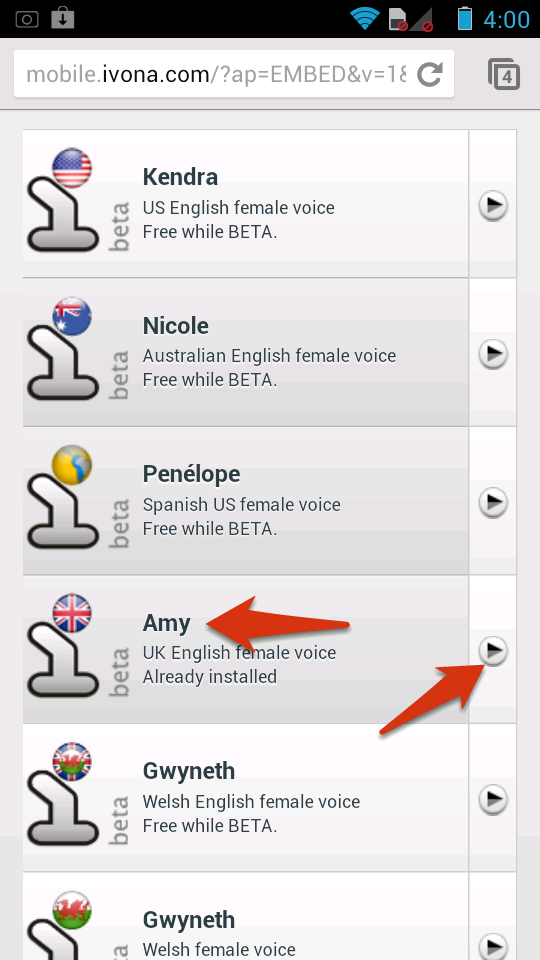Tap the Kendra US flag icon
This screenshot has width=540, height=960.
(x=72, y=168)
